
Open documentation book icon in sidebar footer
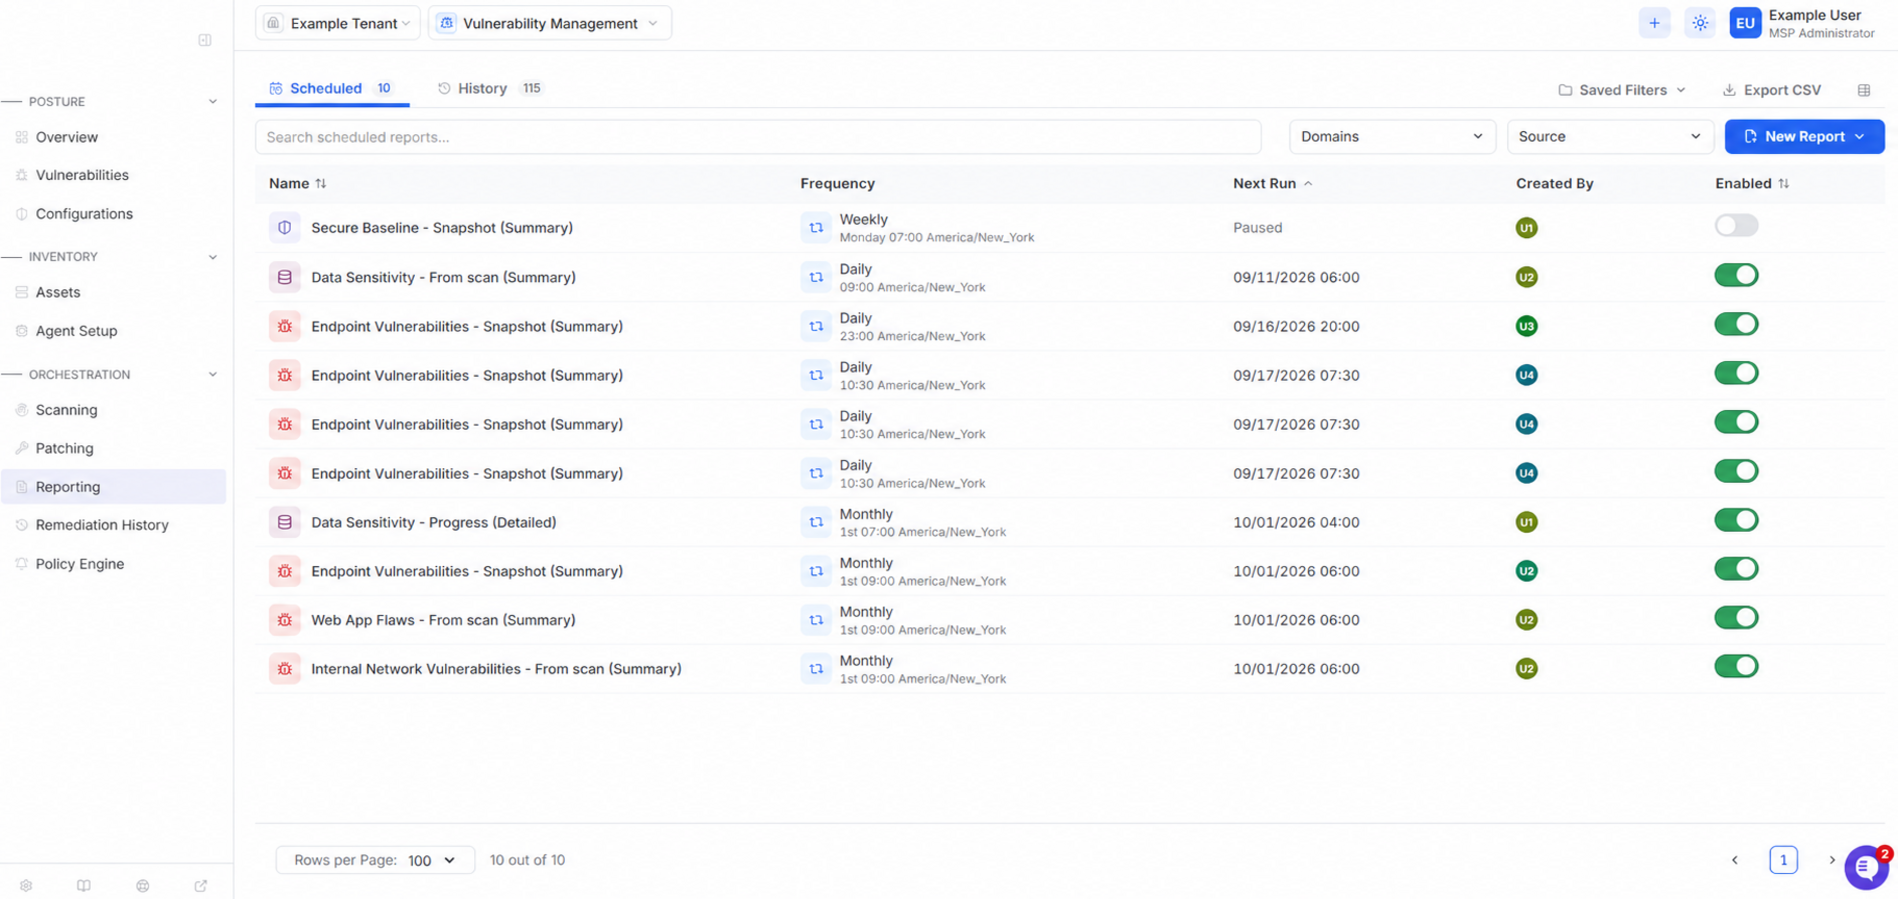click(84, 886)
